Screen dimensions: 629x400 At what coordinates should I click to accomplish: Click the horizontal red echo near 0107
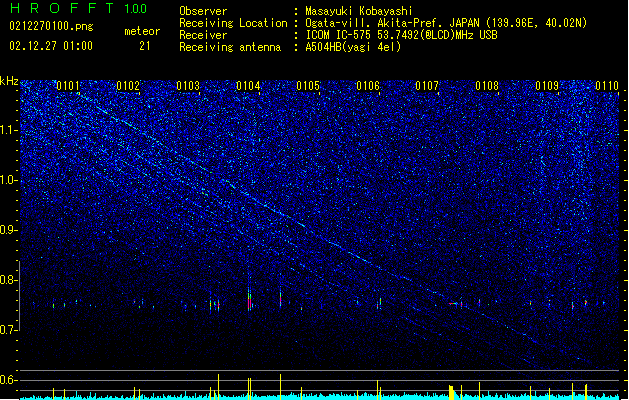point(453,304)
